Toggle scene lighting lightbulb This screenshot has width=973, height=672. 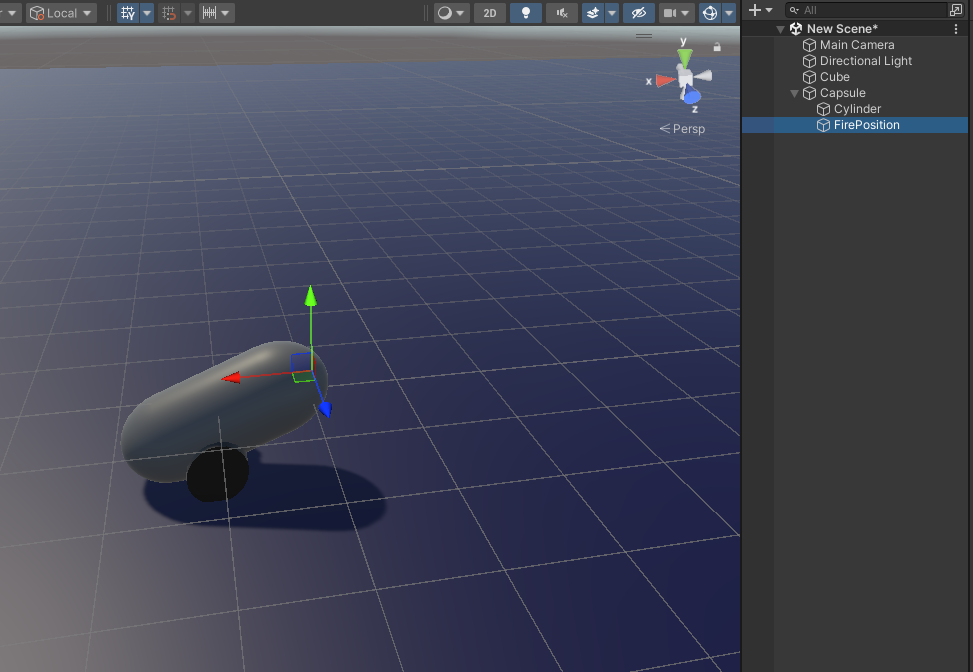point(526,13)
